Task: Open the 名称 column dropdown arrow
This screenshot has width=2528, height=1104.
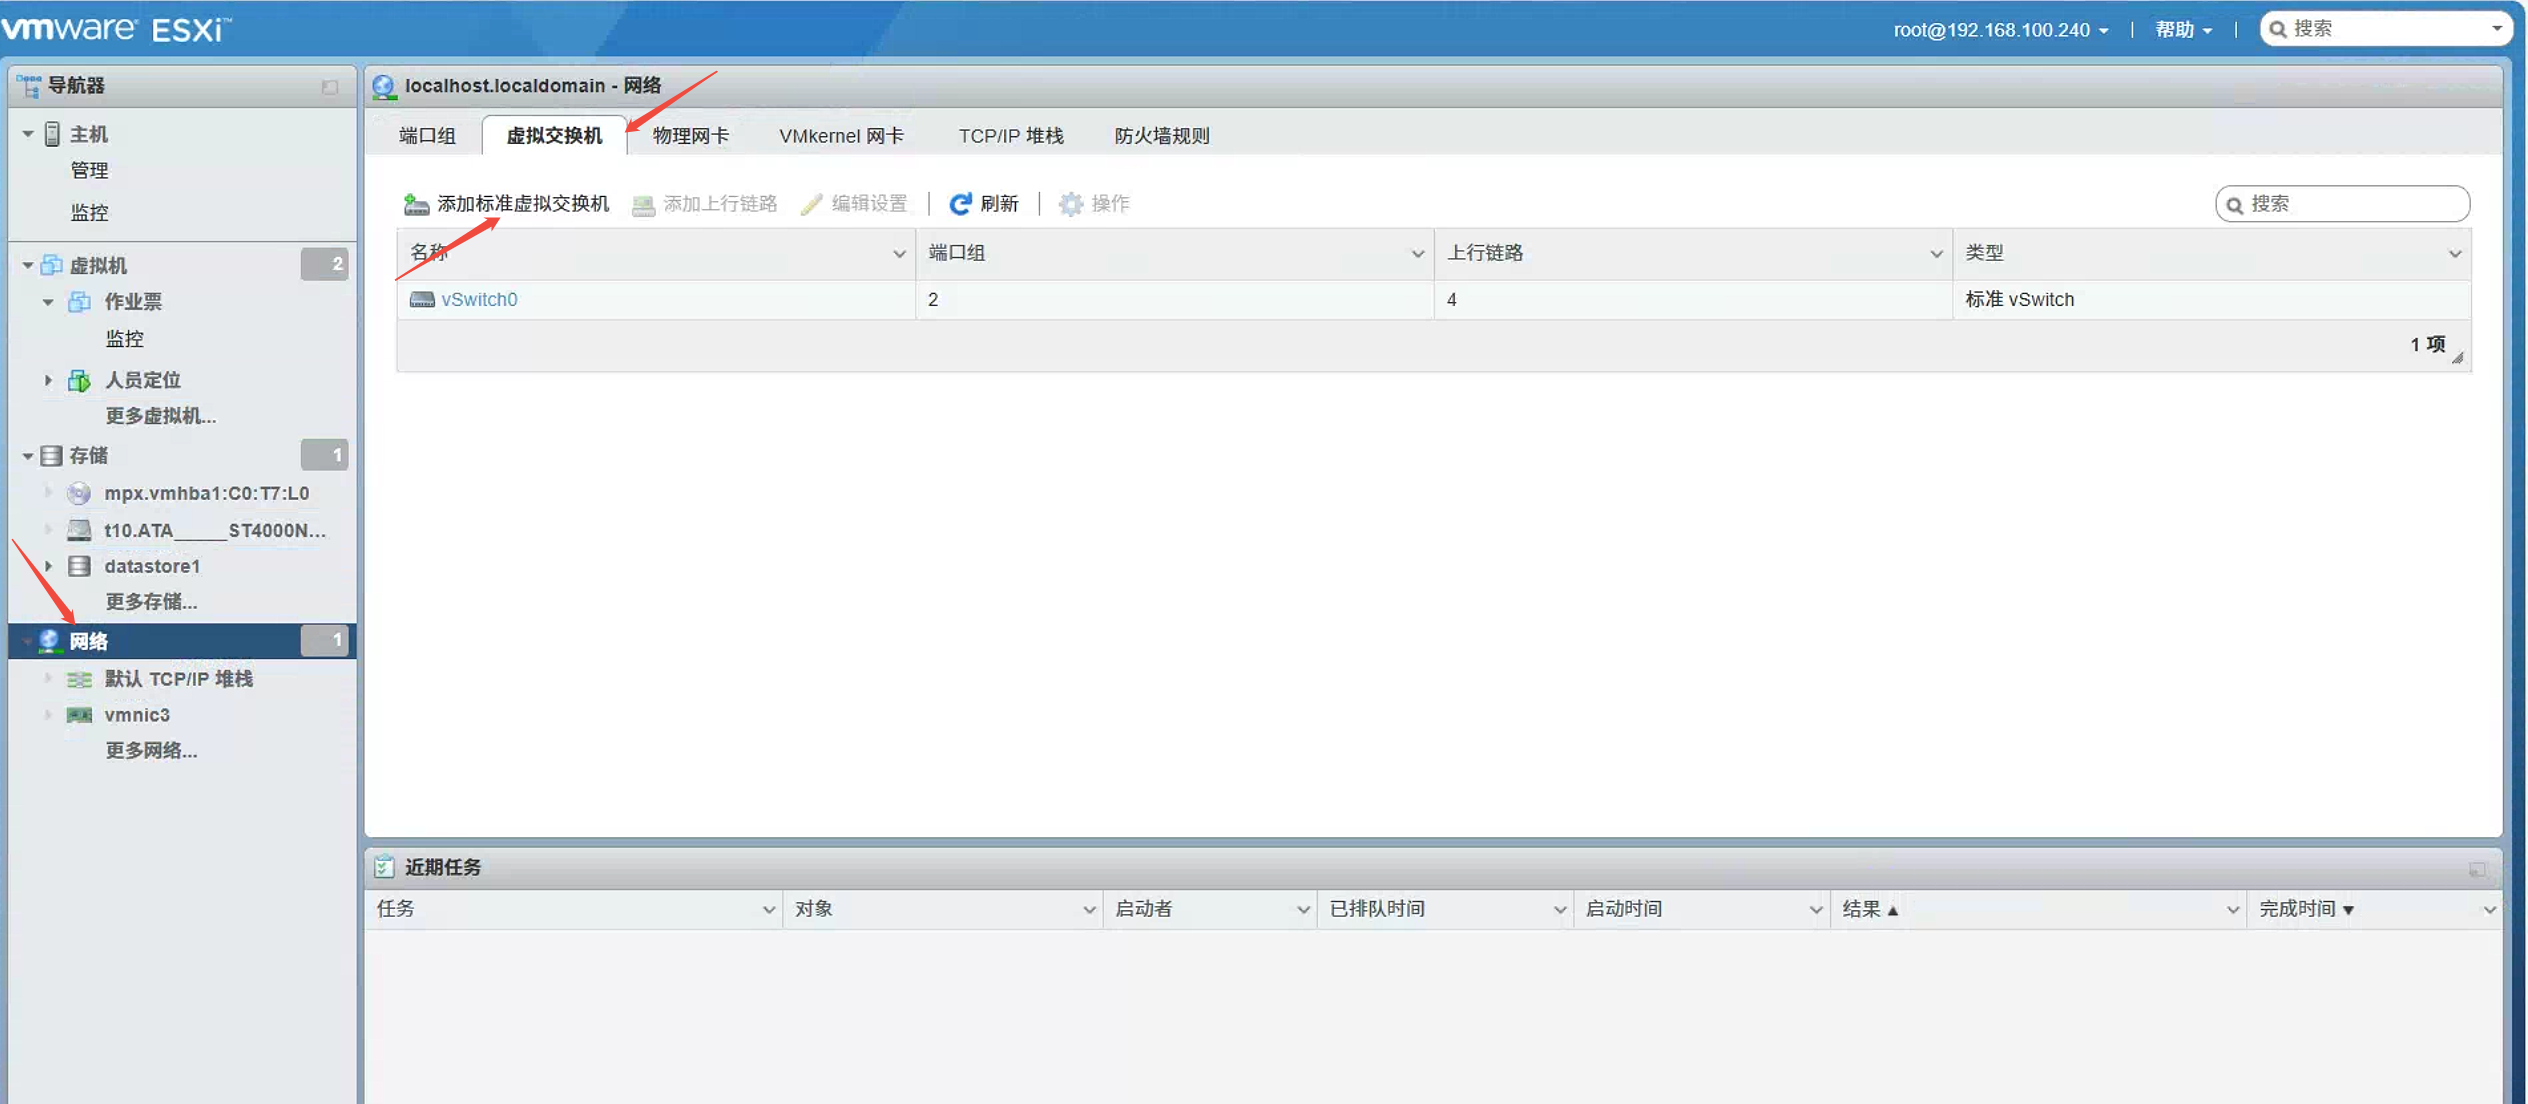Action: [898, 254]
